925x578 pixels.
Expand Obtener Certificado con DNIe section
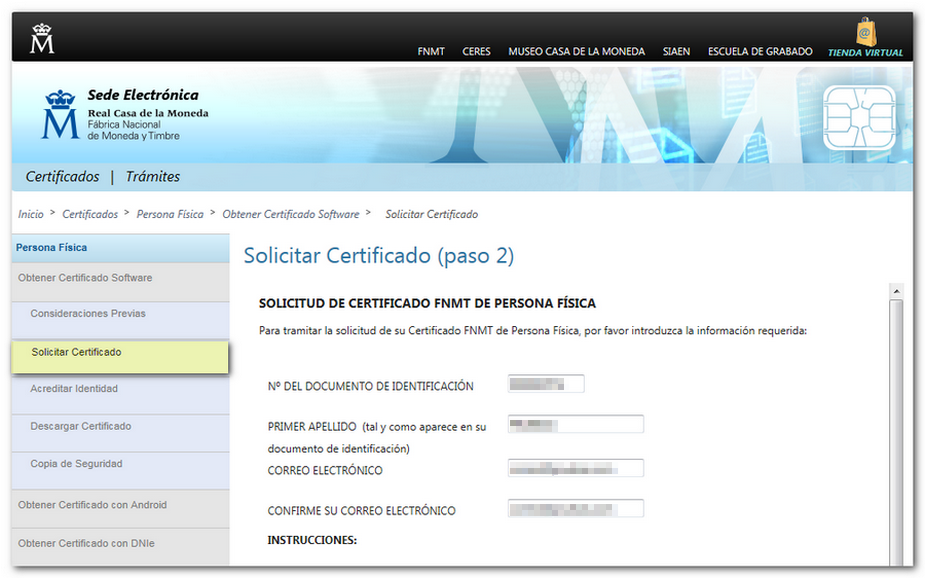pyautogui.click(x=86, y=543)
